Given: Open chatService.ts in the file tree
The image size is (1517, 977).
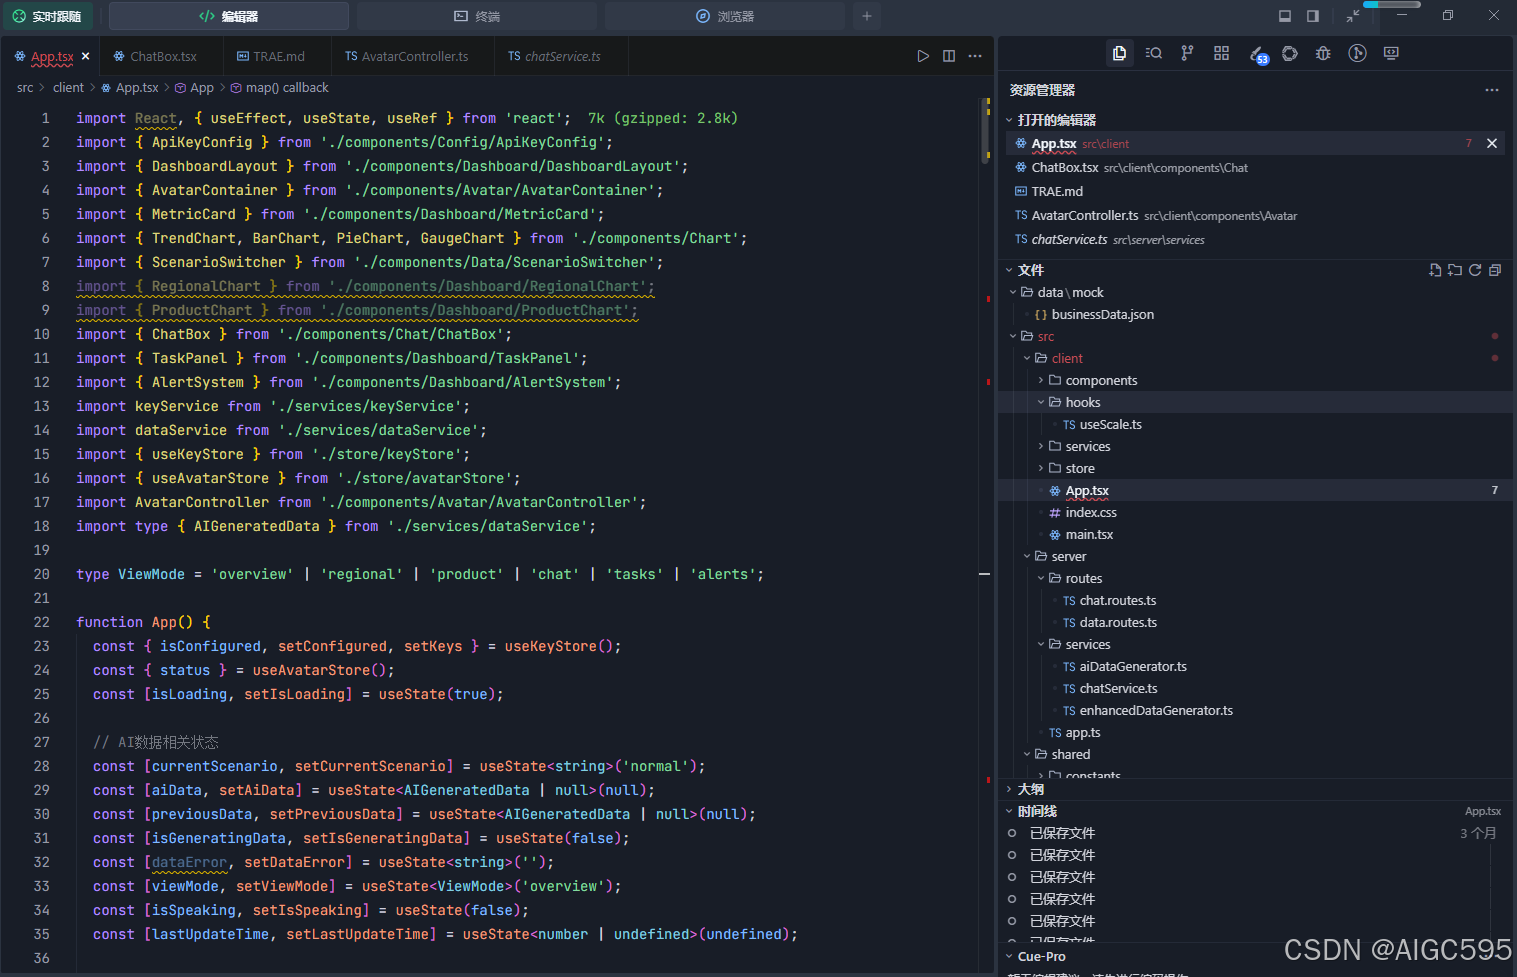Looking at the screenshot, I should pos(1118,688).
